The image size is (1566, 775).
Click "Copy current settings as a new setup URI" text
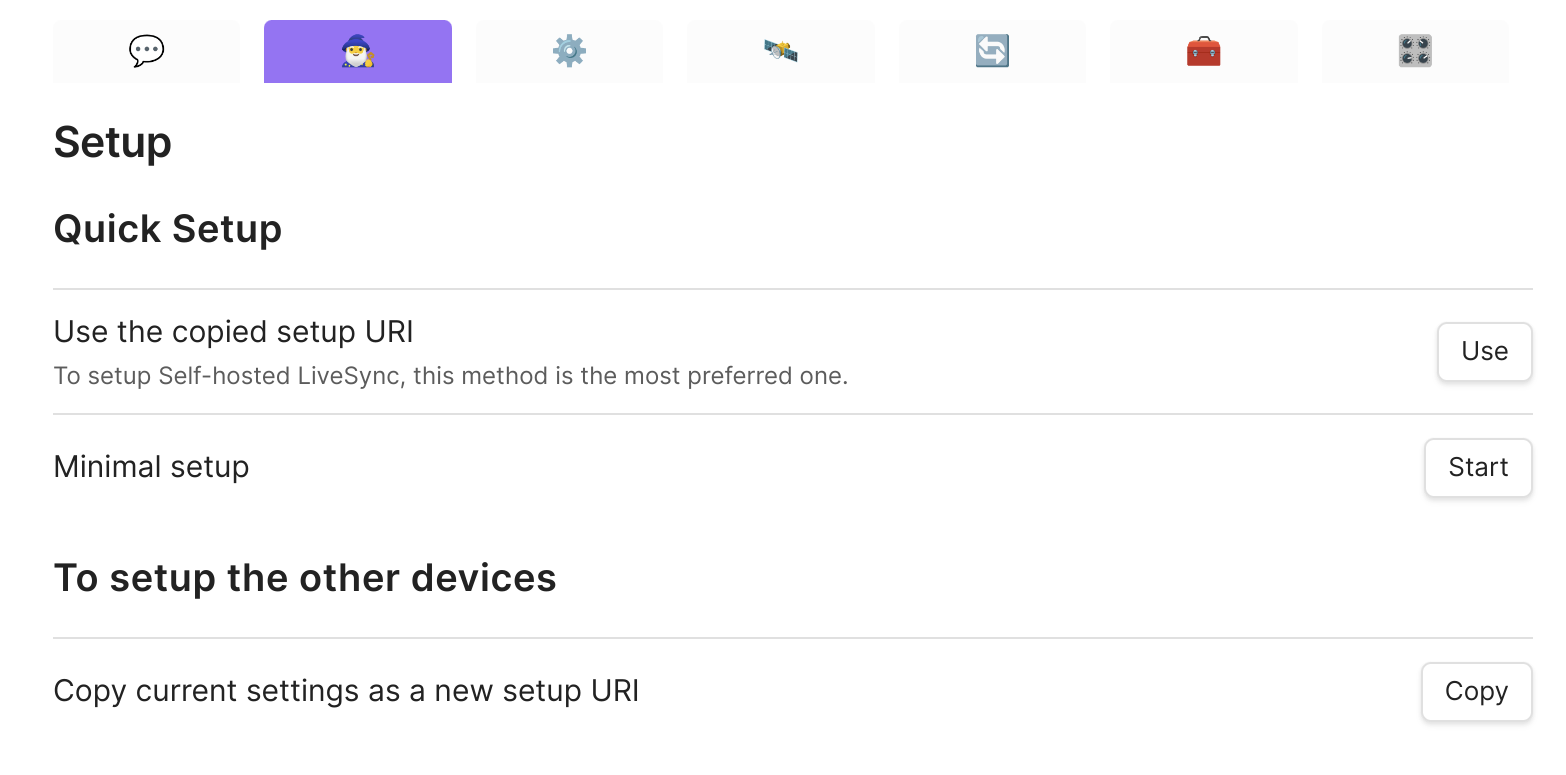346,691
